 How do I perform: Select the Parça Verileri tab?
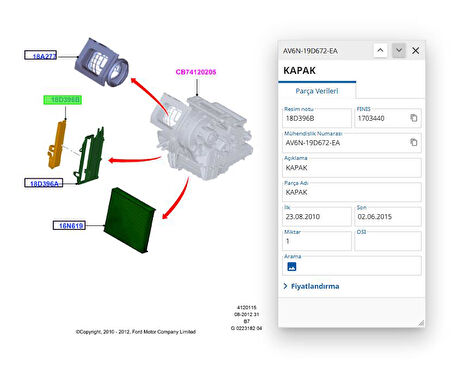pyautogui.click(x=317, y=91)
